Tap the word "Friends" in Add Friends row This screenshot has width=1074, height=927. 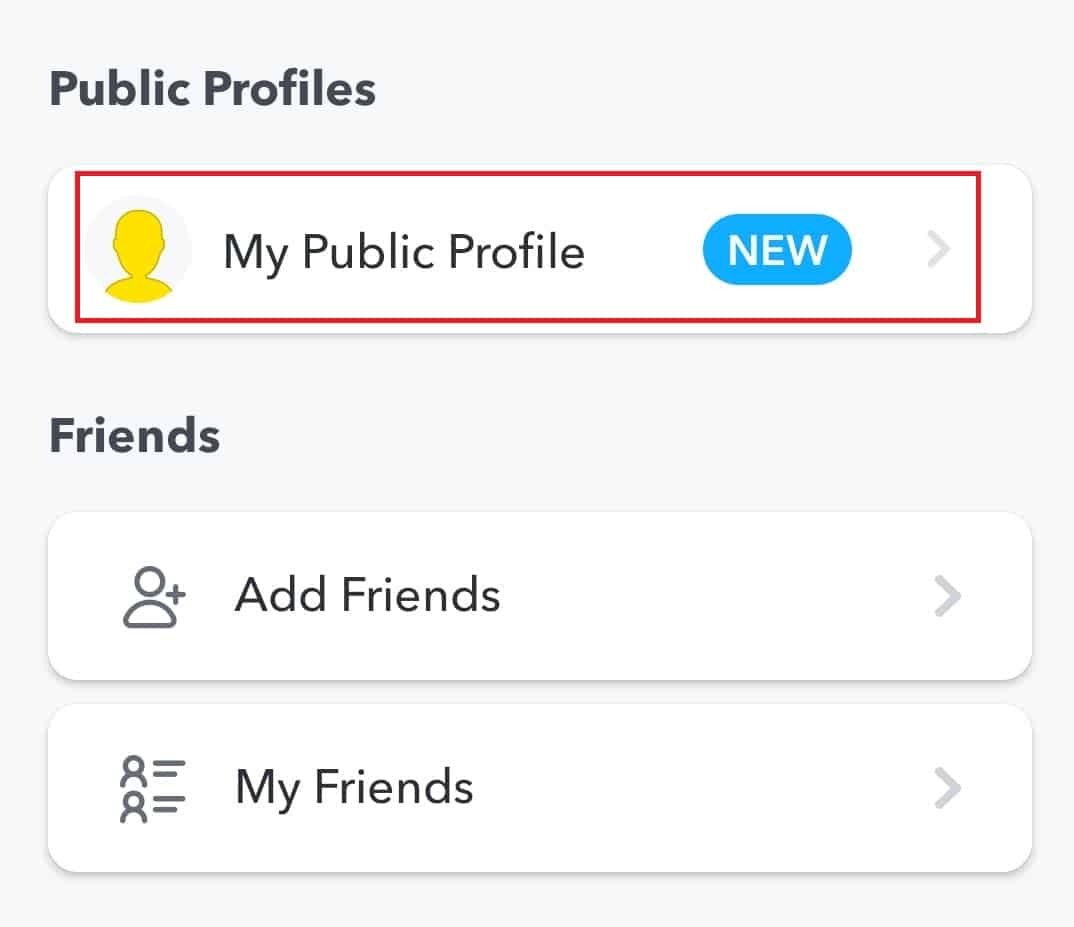click(x=420, y=596)
